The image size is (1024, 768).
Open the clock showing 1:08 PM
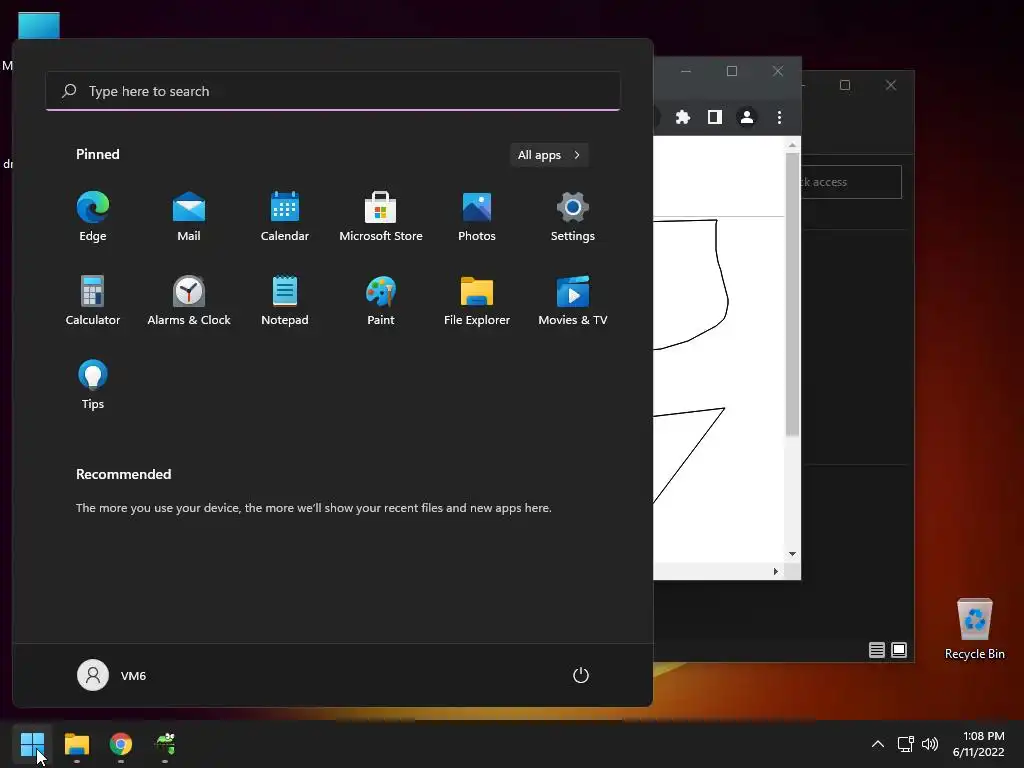point(978,744)
